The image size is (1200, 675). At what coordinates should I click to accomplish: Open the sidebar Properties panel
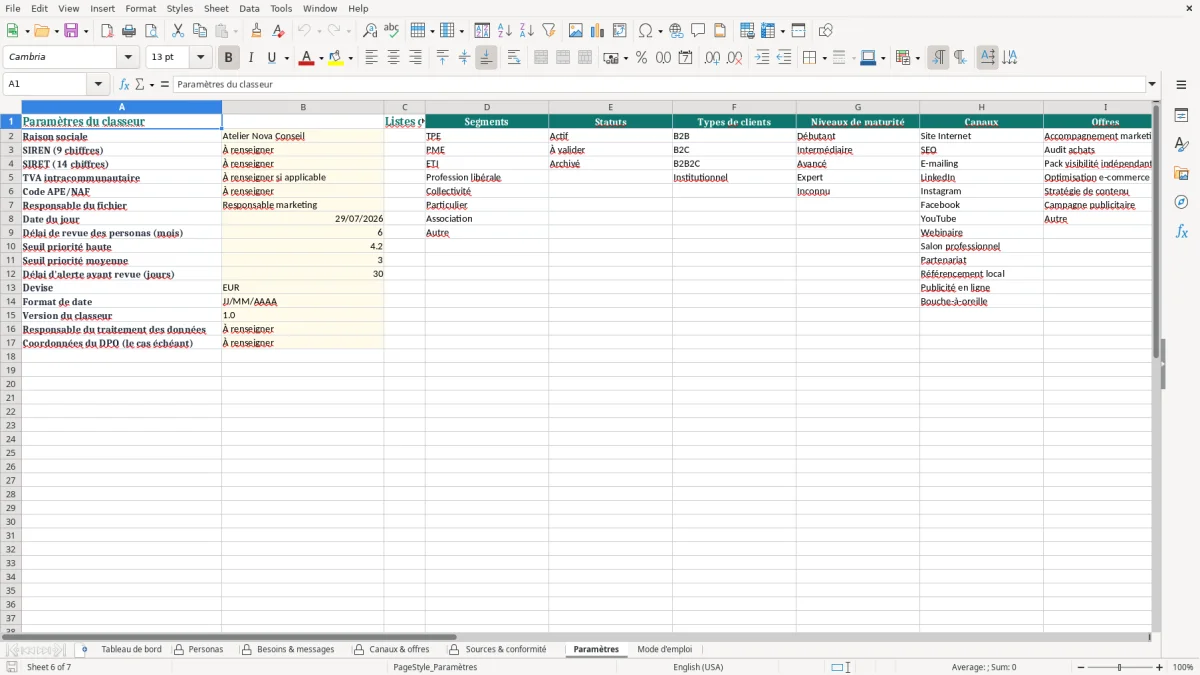tap(1181, 115)
